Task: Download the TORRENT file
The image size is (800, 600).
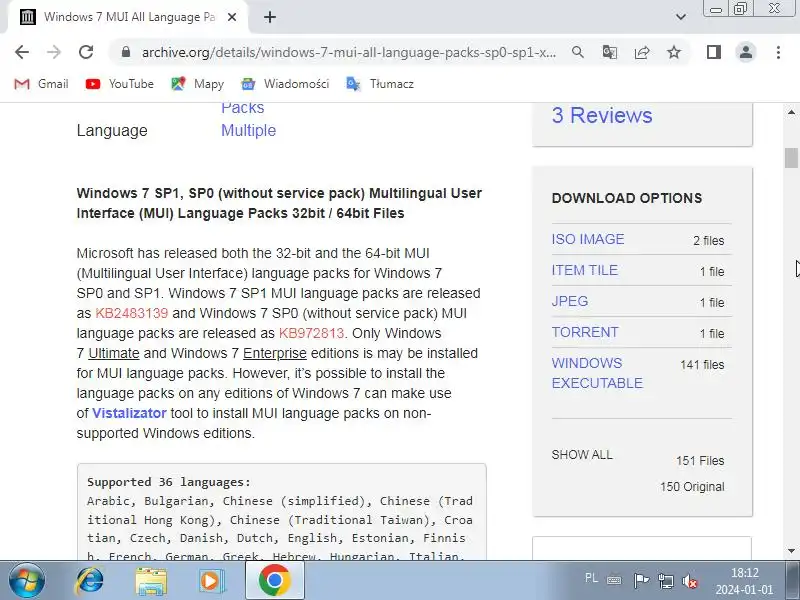Action: (x=585, y=333)
